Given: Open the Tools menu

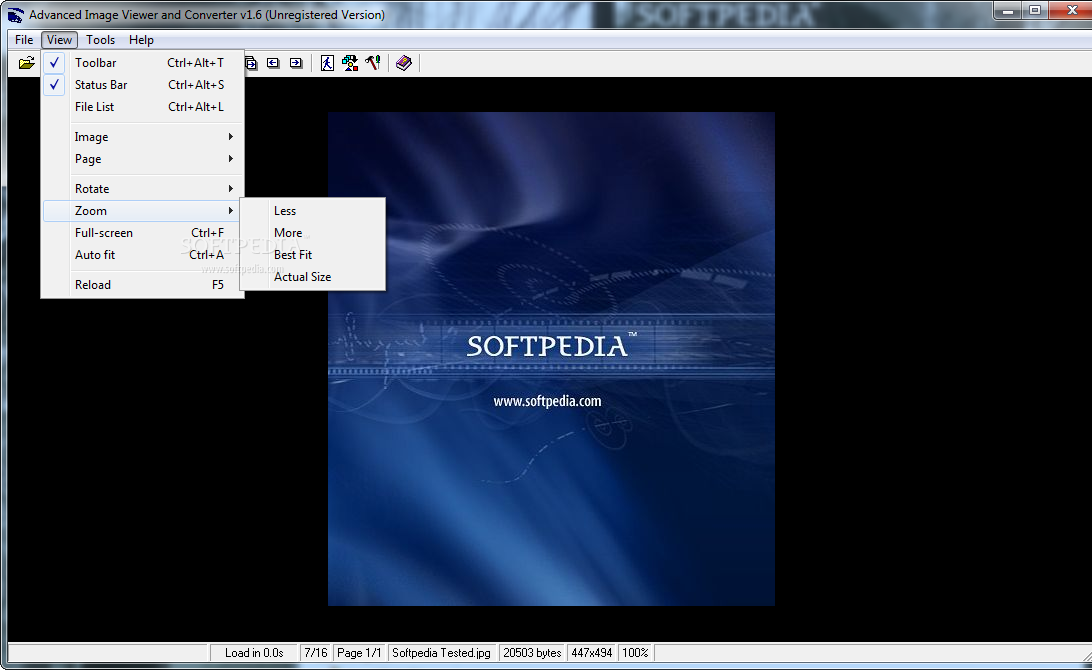Looking at the screenshot, I should (x=100, y=40).
